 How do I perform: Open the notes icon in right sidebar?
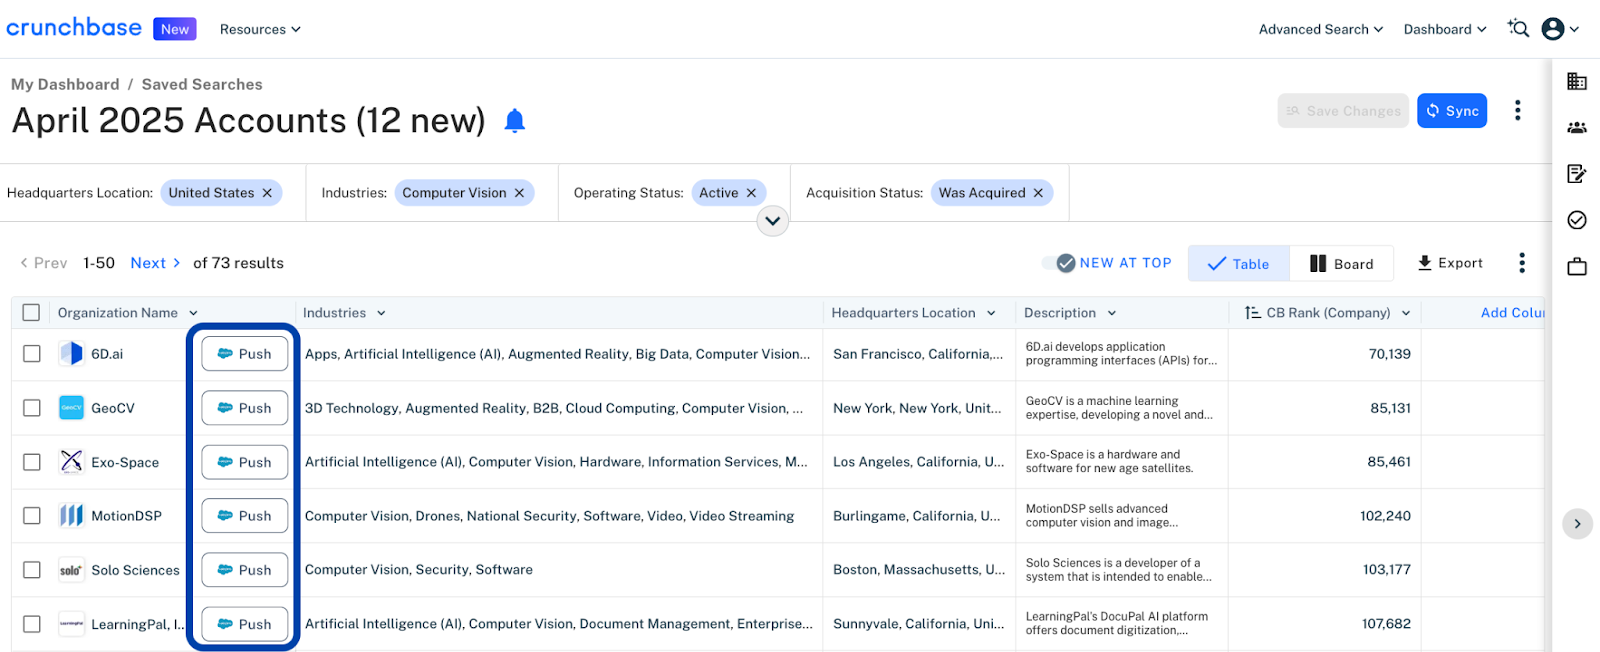(1577, 174)
